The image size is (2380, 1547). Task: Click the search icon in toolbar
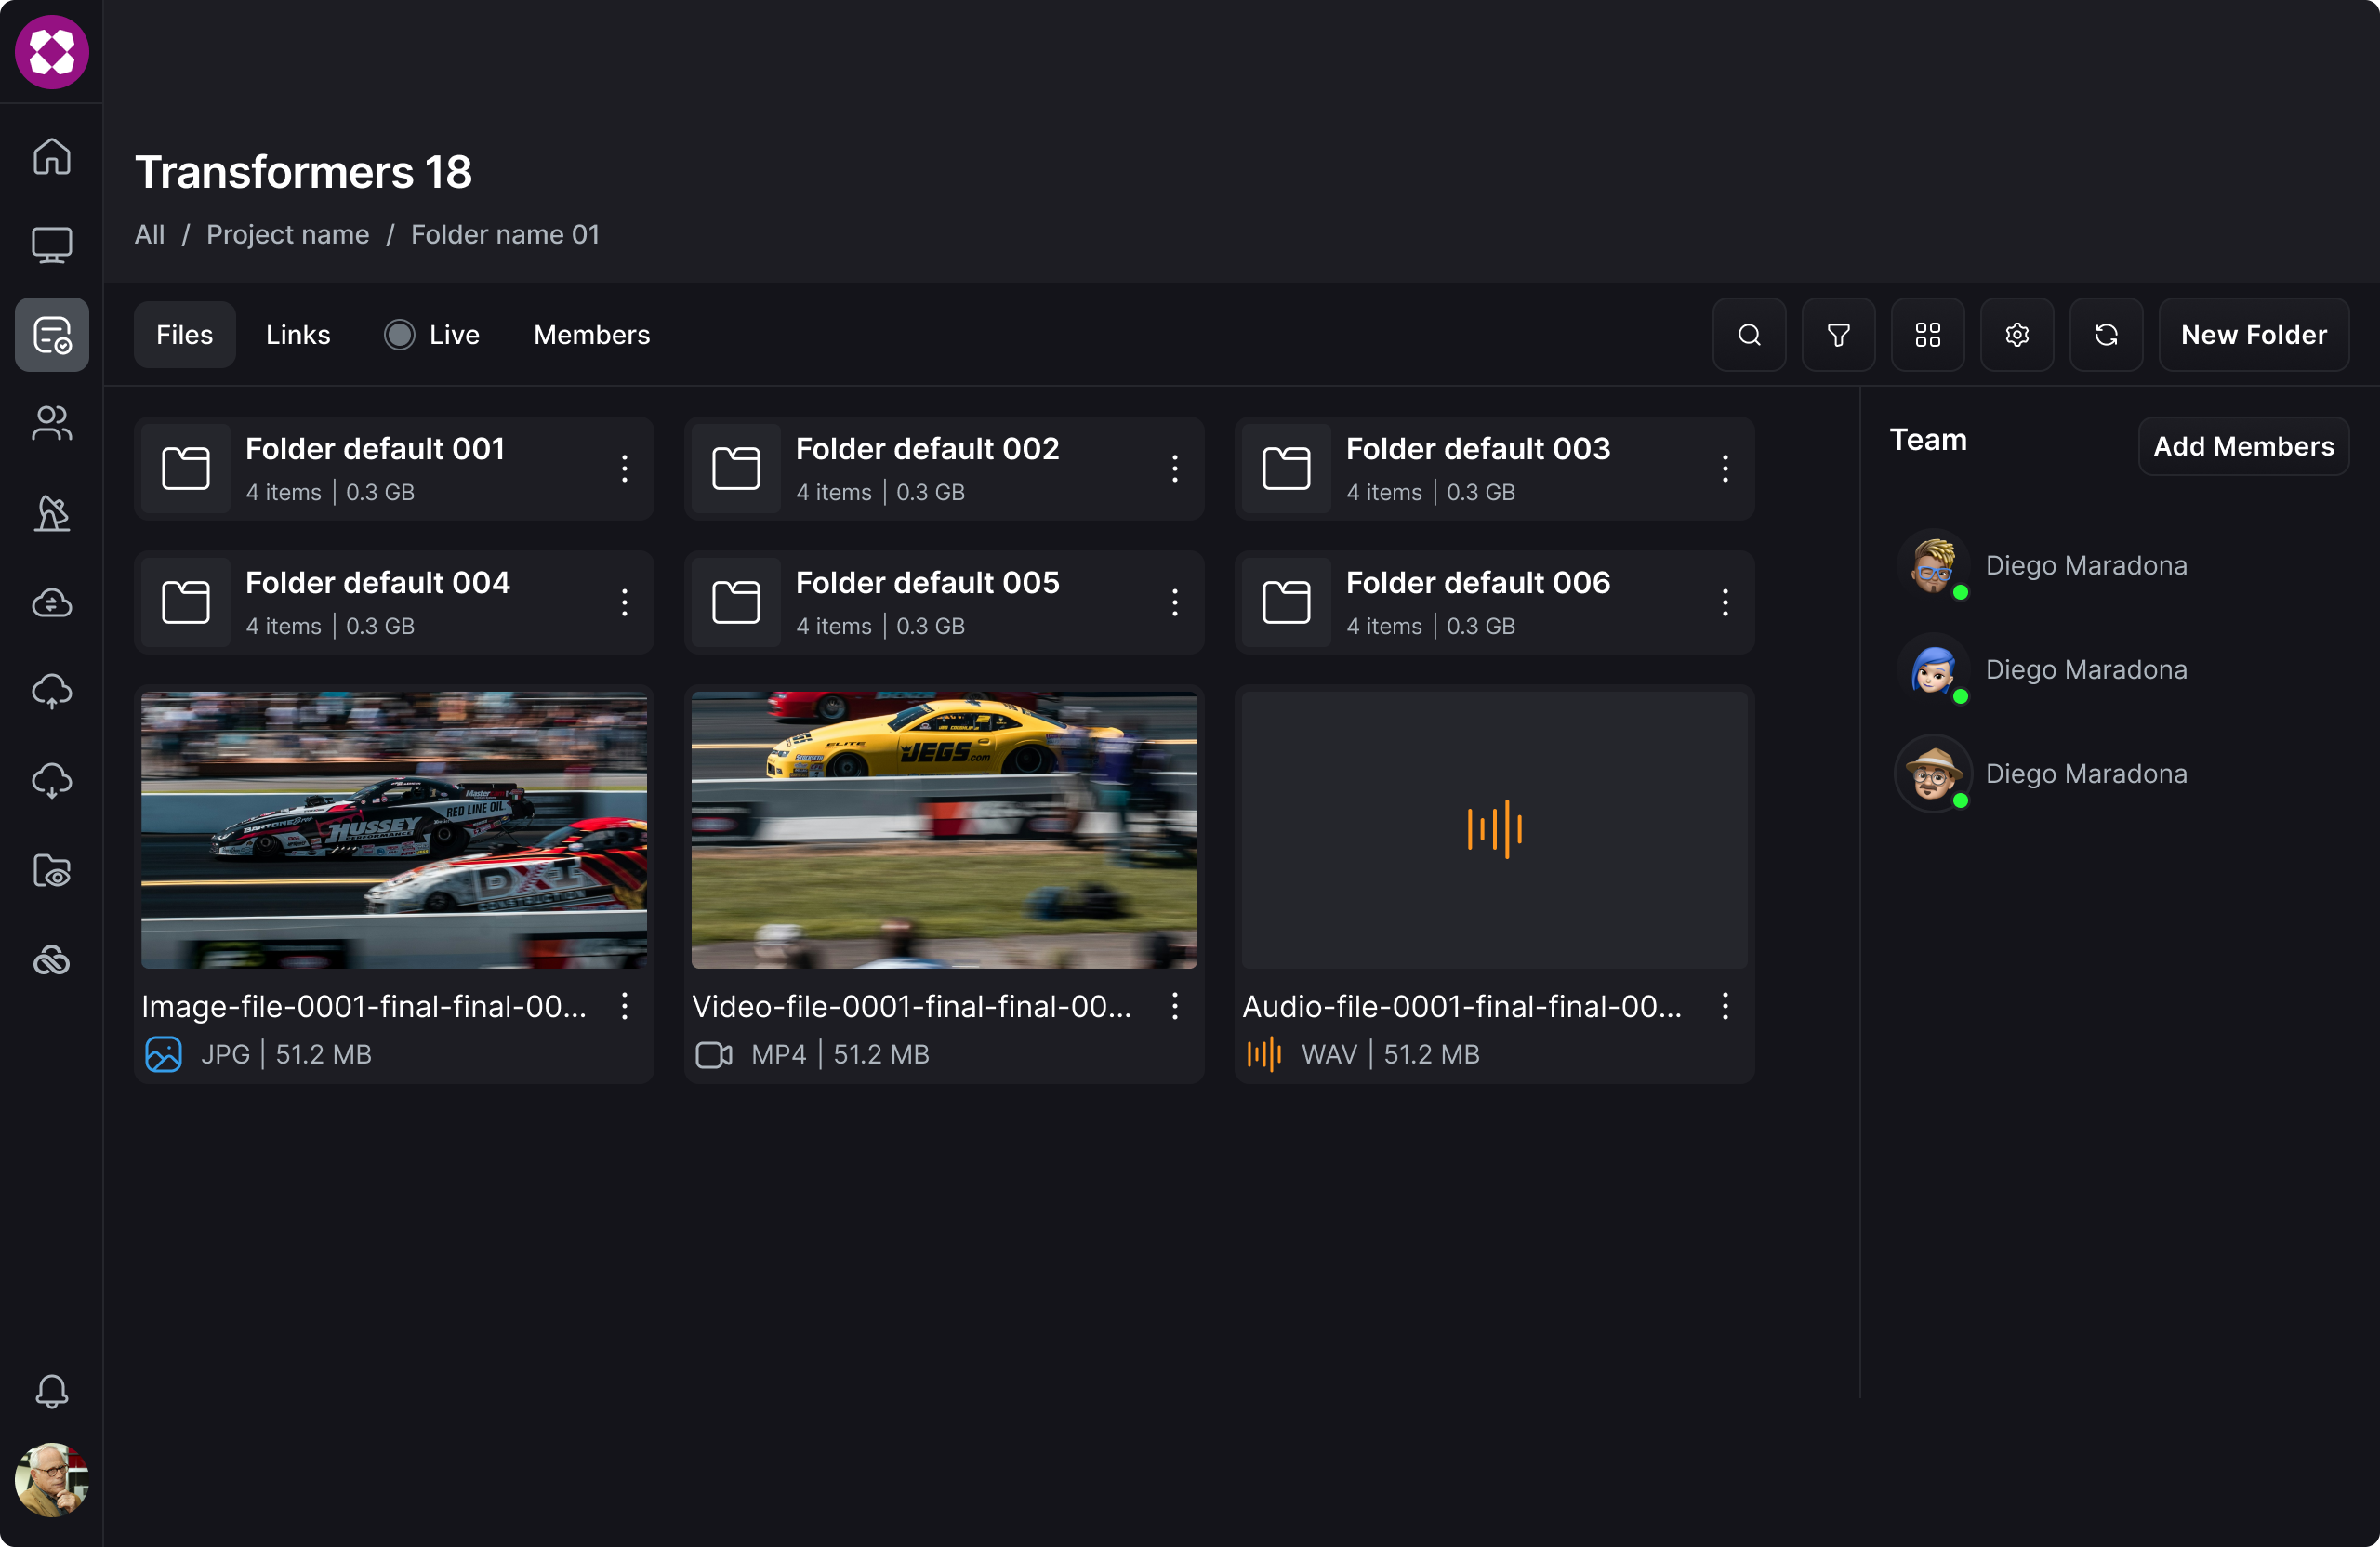click(x=1749, y=335)
